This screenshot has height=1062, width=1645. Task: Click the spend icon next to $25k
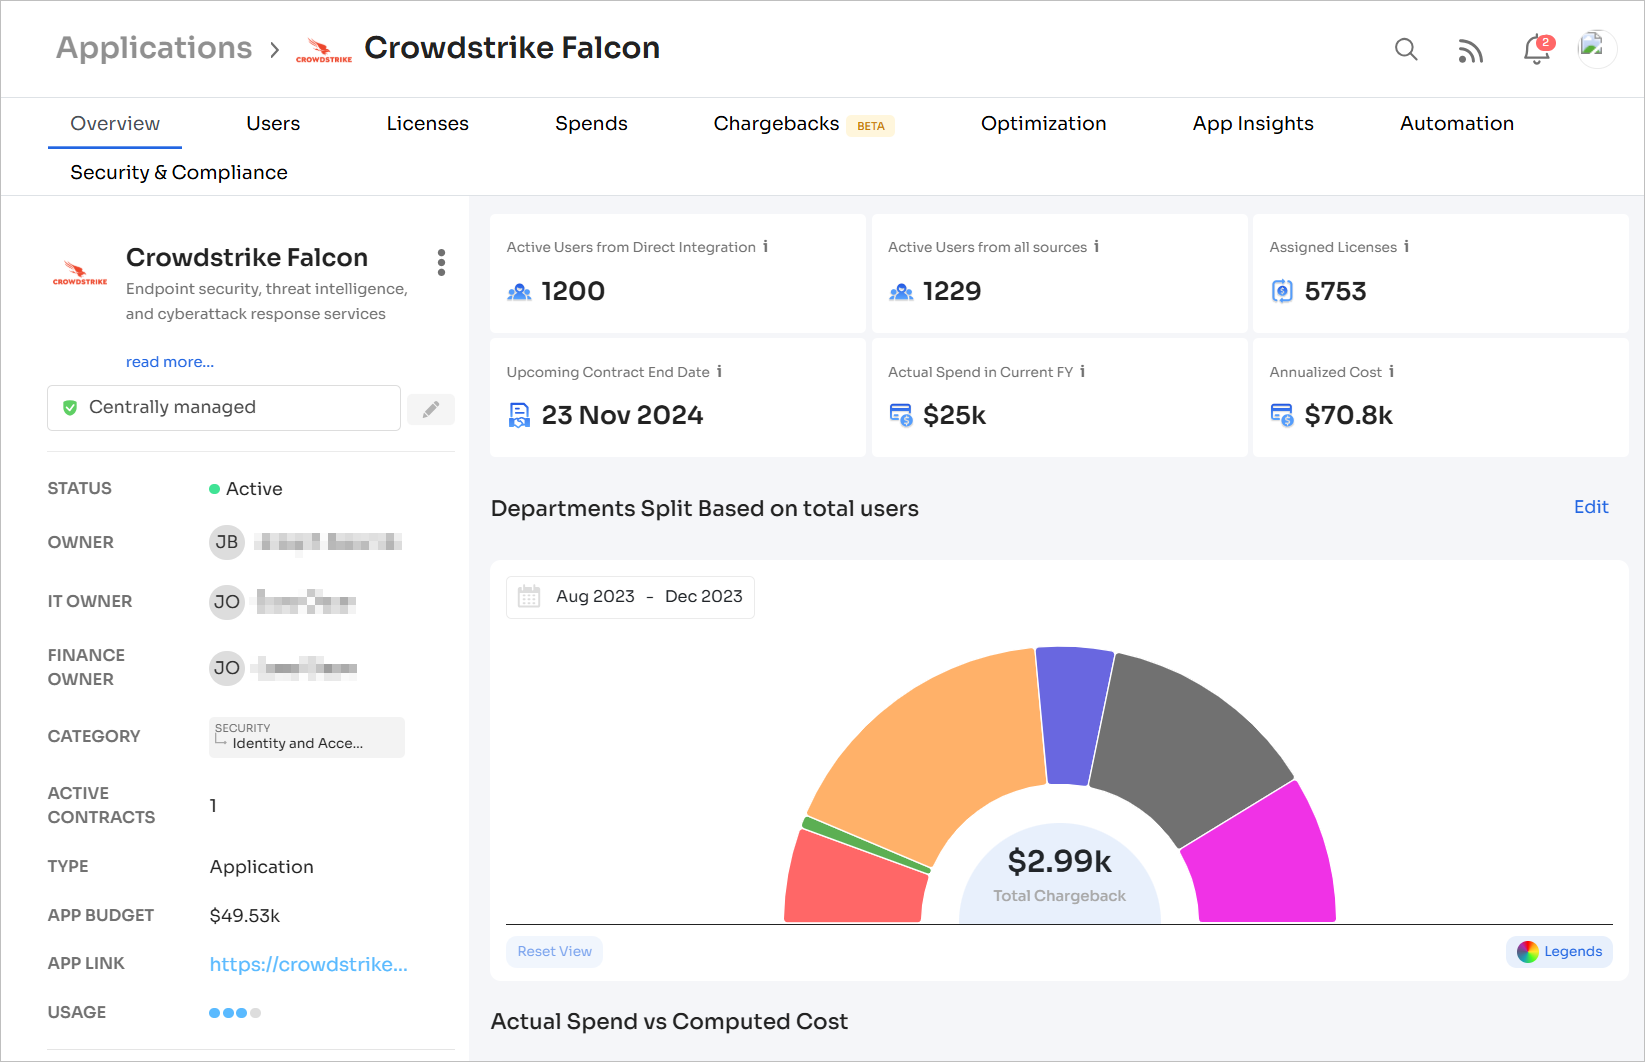pos(901,415)
